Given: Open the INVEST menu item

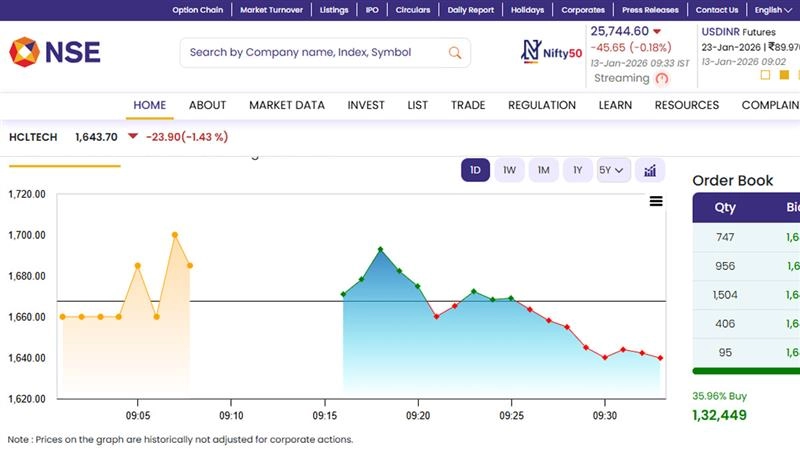Looking at the screenshot, I should (366, 105).
